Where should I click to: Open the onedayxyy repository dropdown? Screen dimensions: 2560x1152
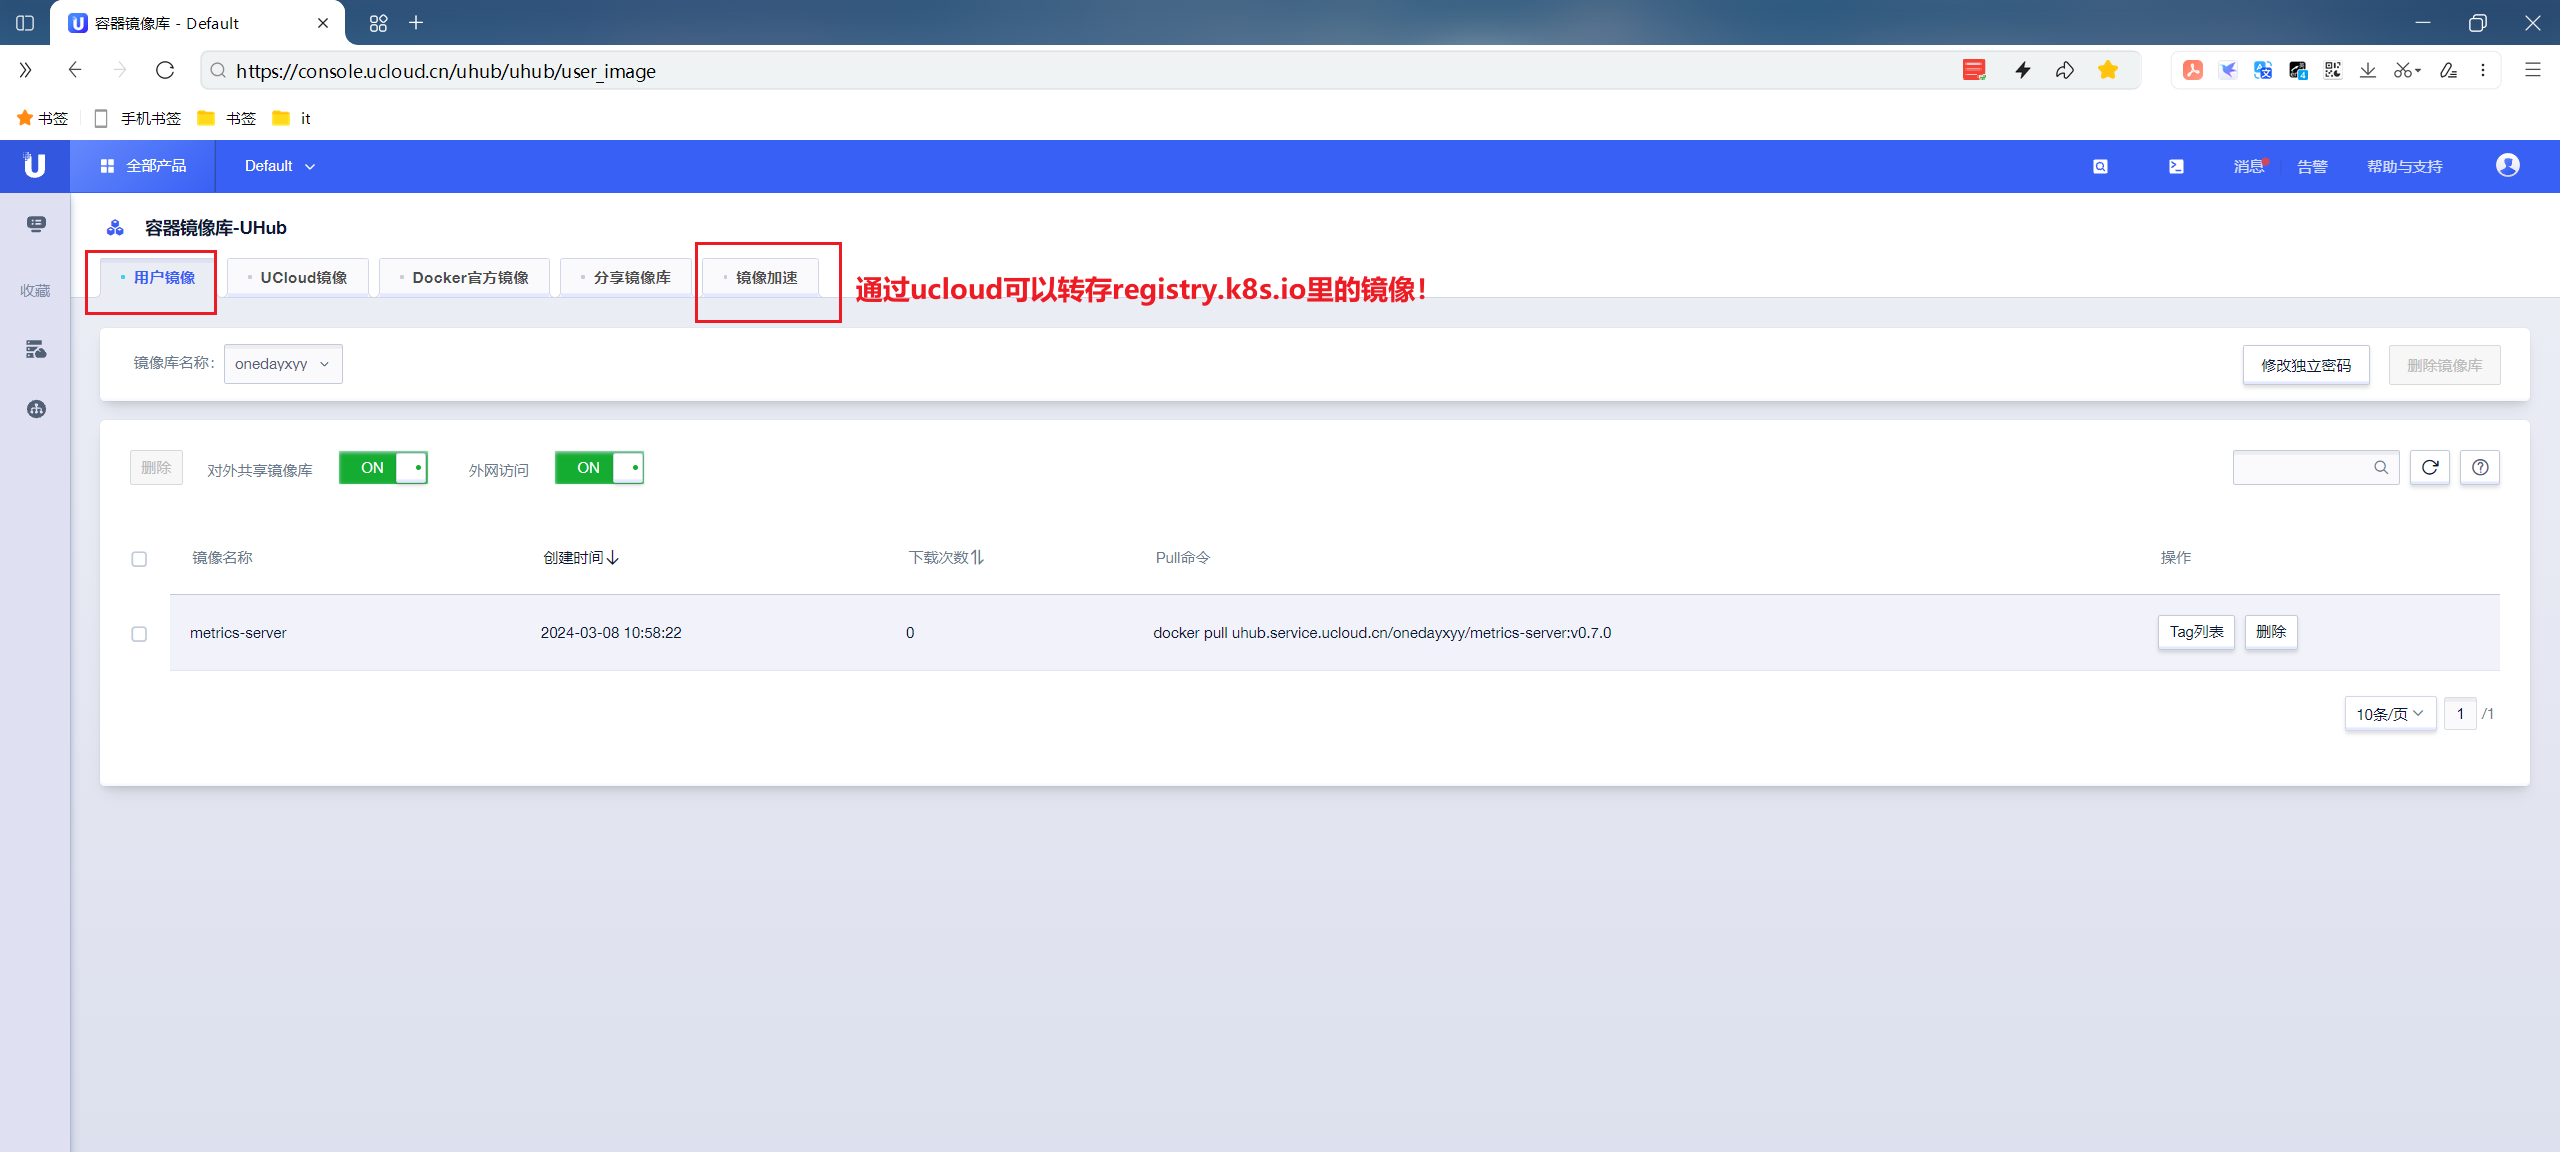click(x=283, y=364)
